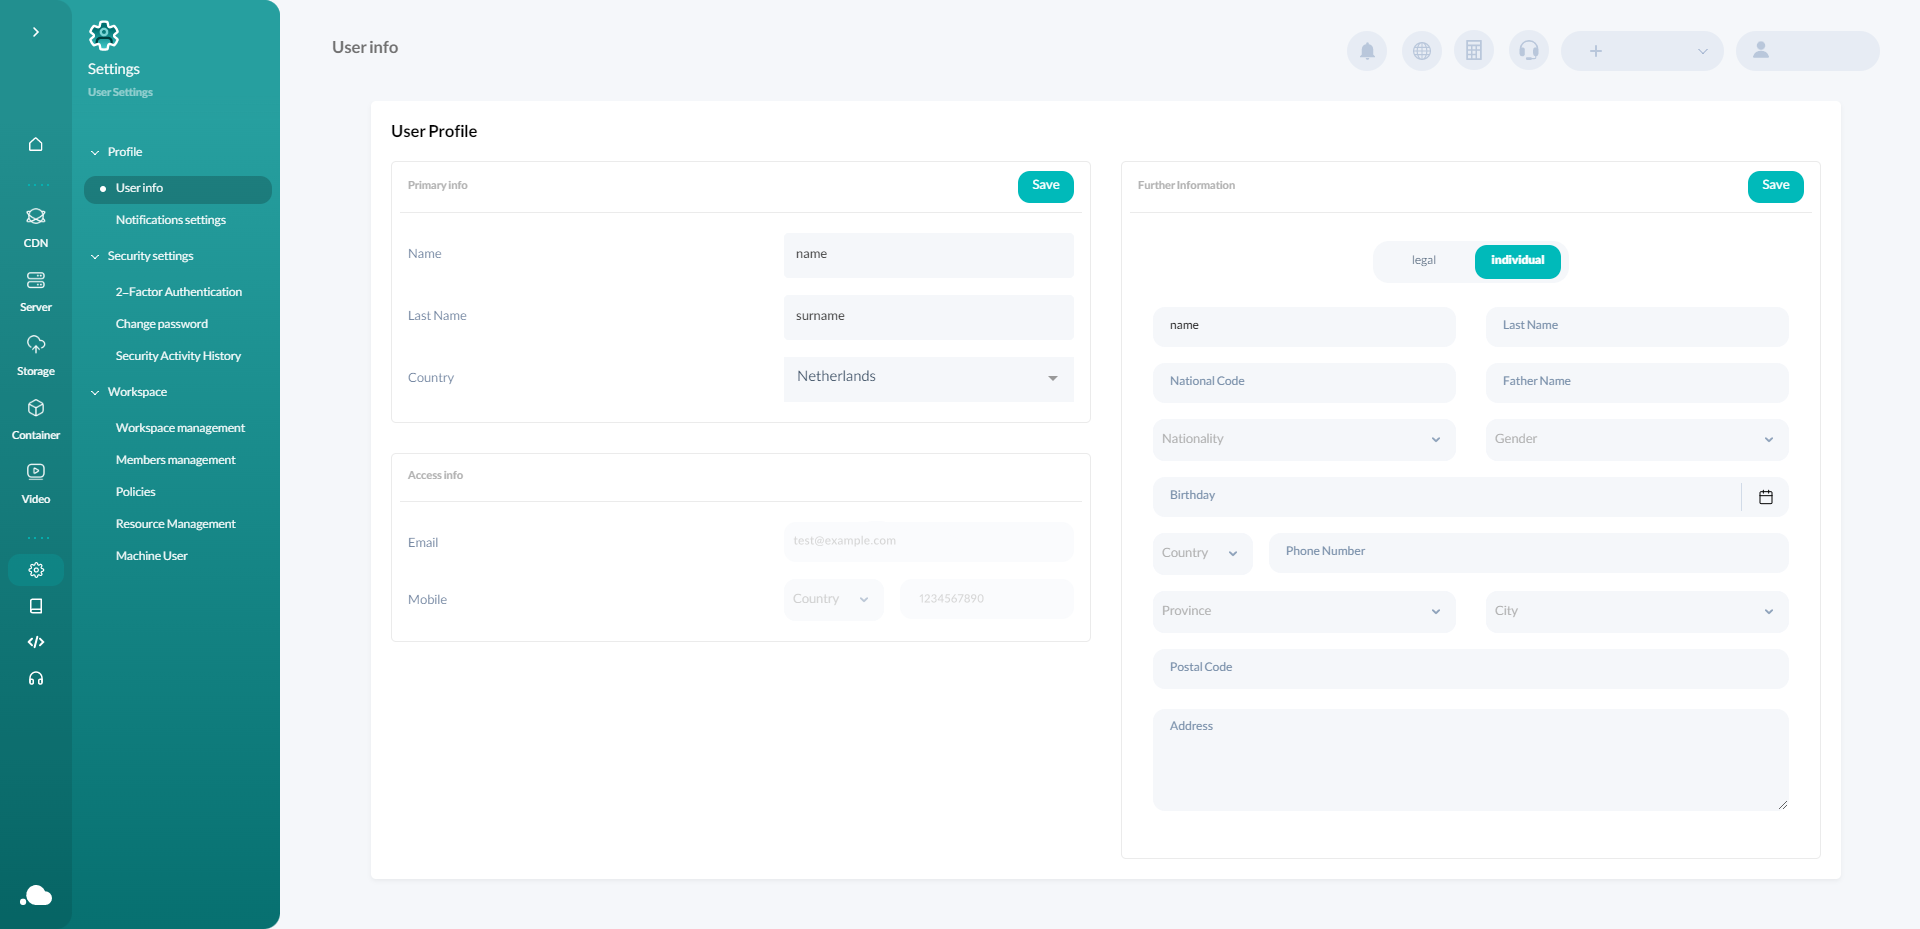Screen dimensions: 1920x929
Task: Open the Netherlands country dropdown
Action: coord(929,378)
